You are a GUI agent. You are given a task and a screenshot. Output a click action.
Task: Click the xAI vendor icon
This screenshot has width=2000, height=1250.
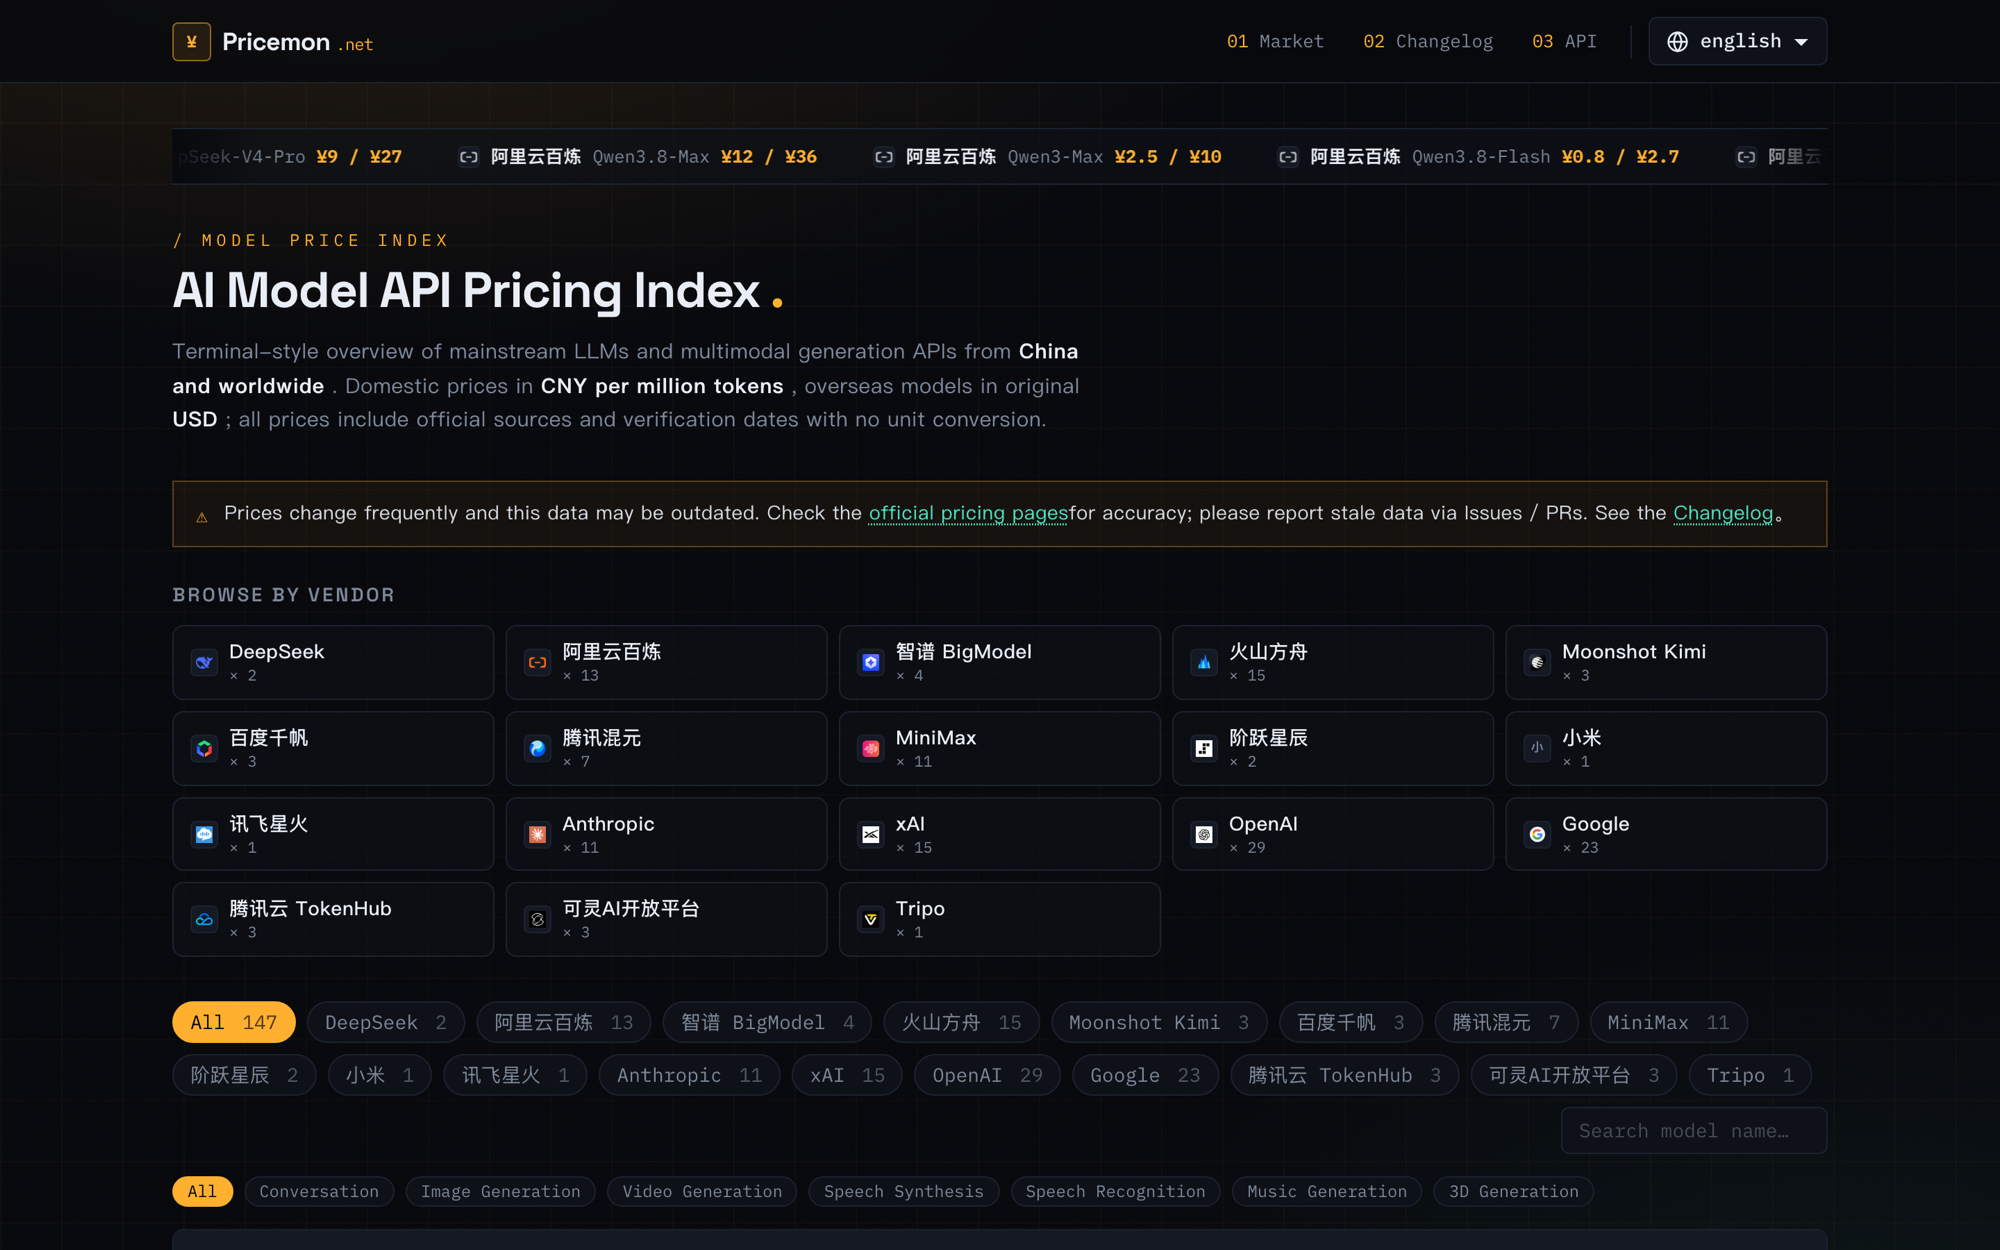[871, 834]
